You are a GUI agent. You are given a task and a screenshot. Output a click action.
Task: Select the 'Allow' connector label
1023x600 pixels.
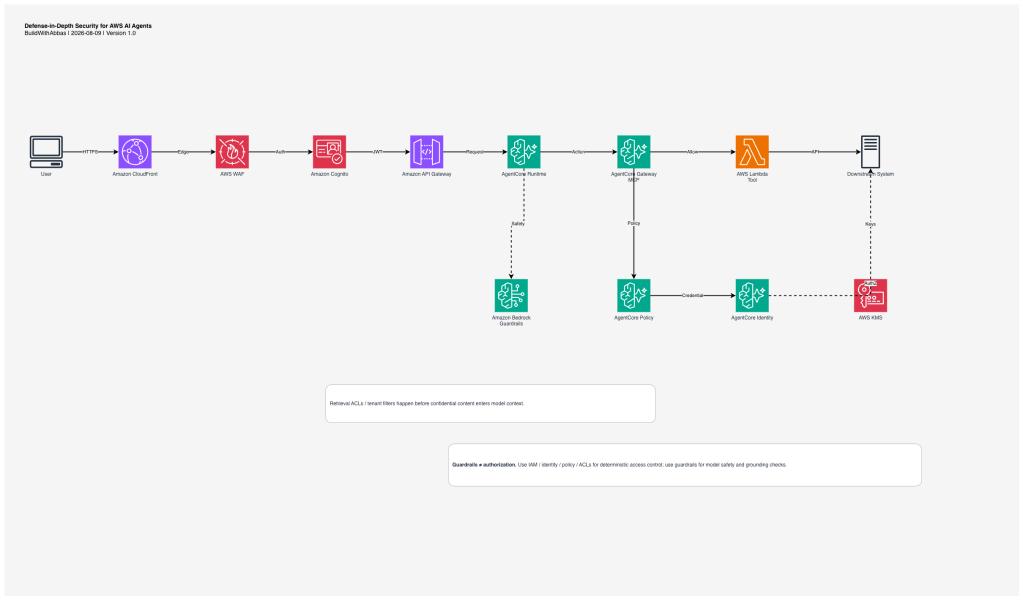693,152
